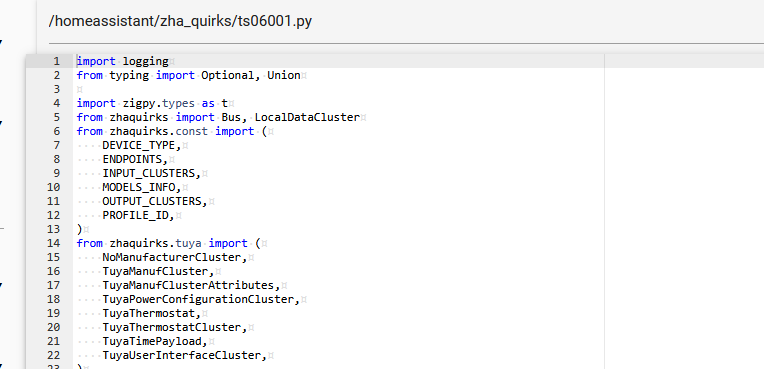
Task: Click 'zhaquirks.tuya' on line 14
Action: 155,244
